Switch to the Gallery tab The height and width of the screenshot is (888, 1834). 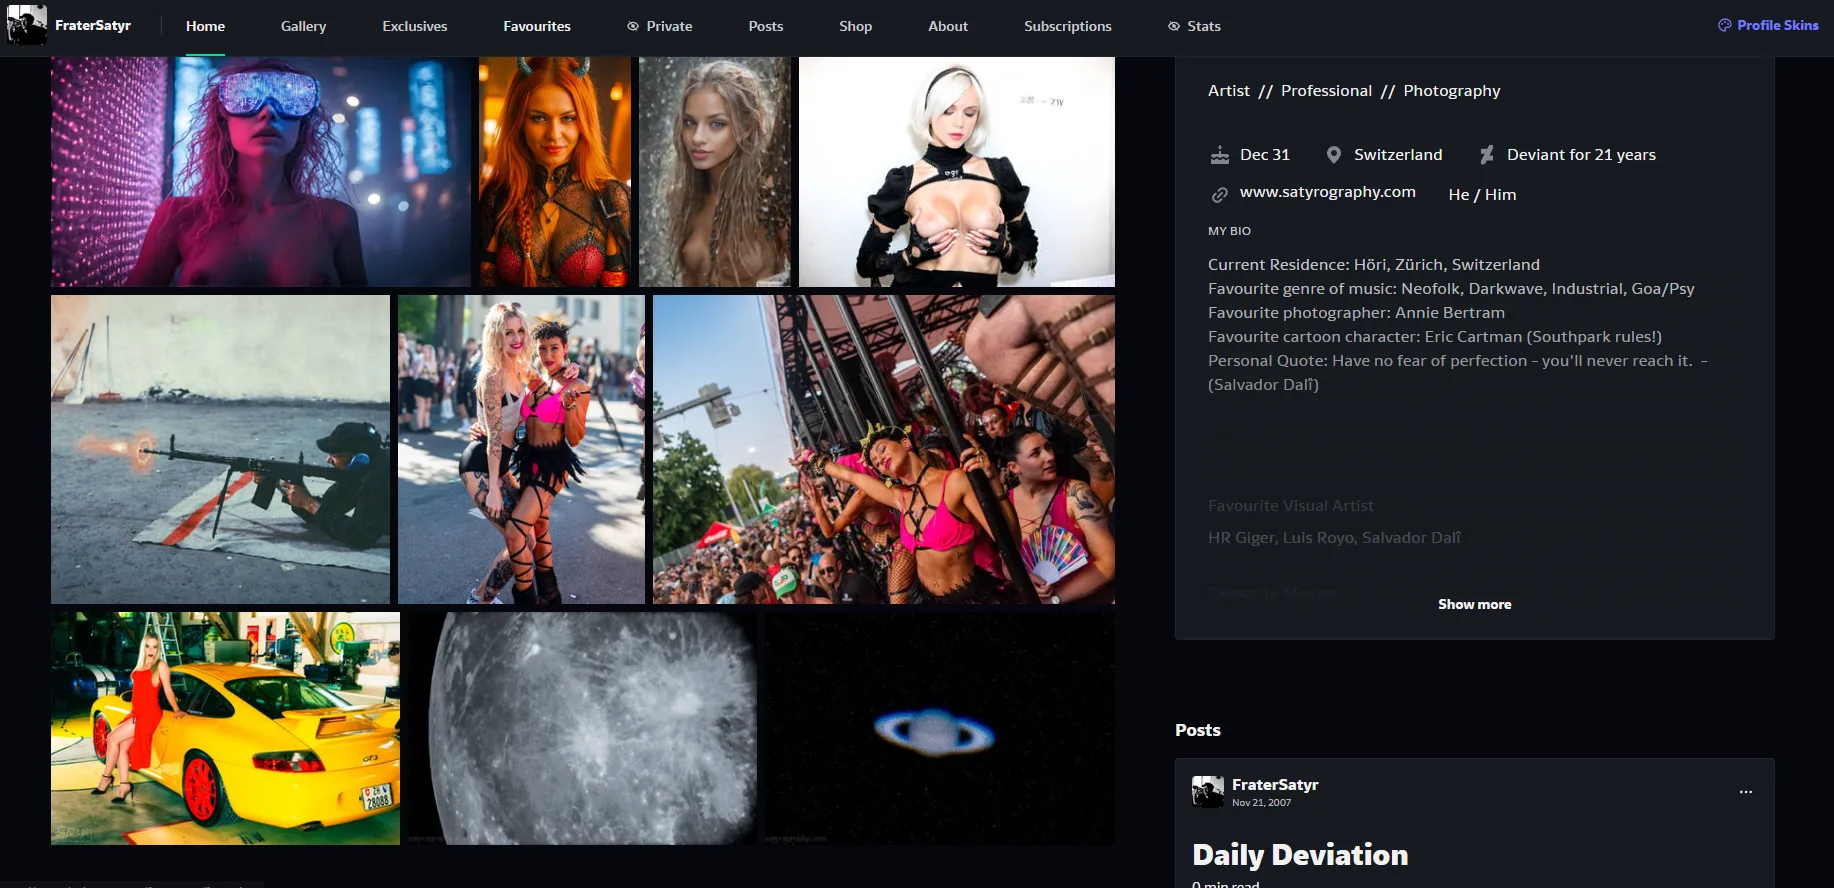pos(303,26)
